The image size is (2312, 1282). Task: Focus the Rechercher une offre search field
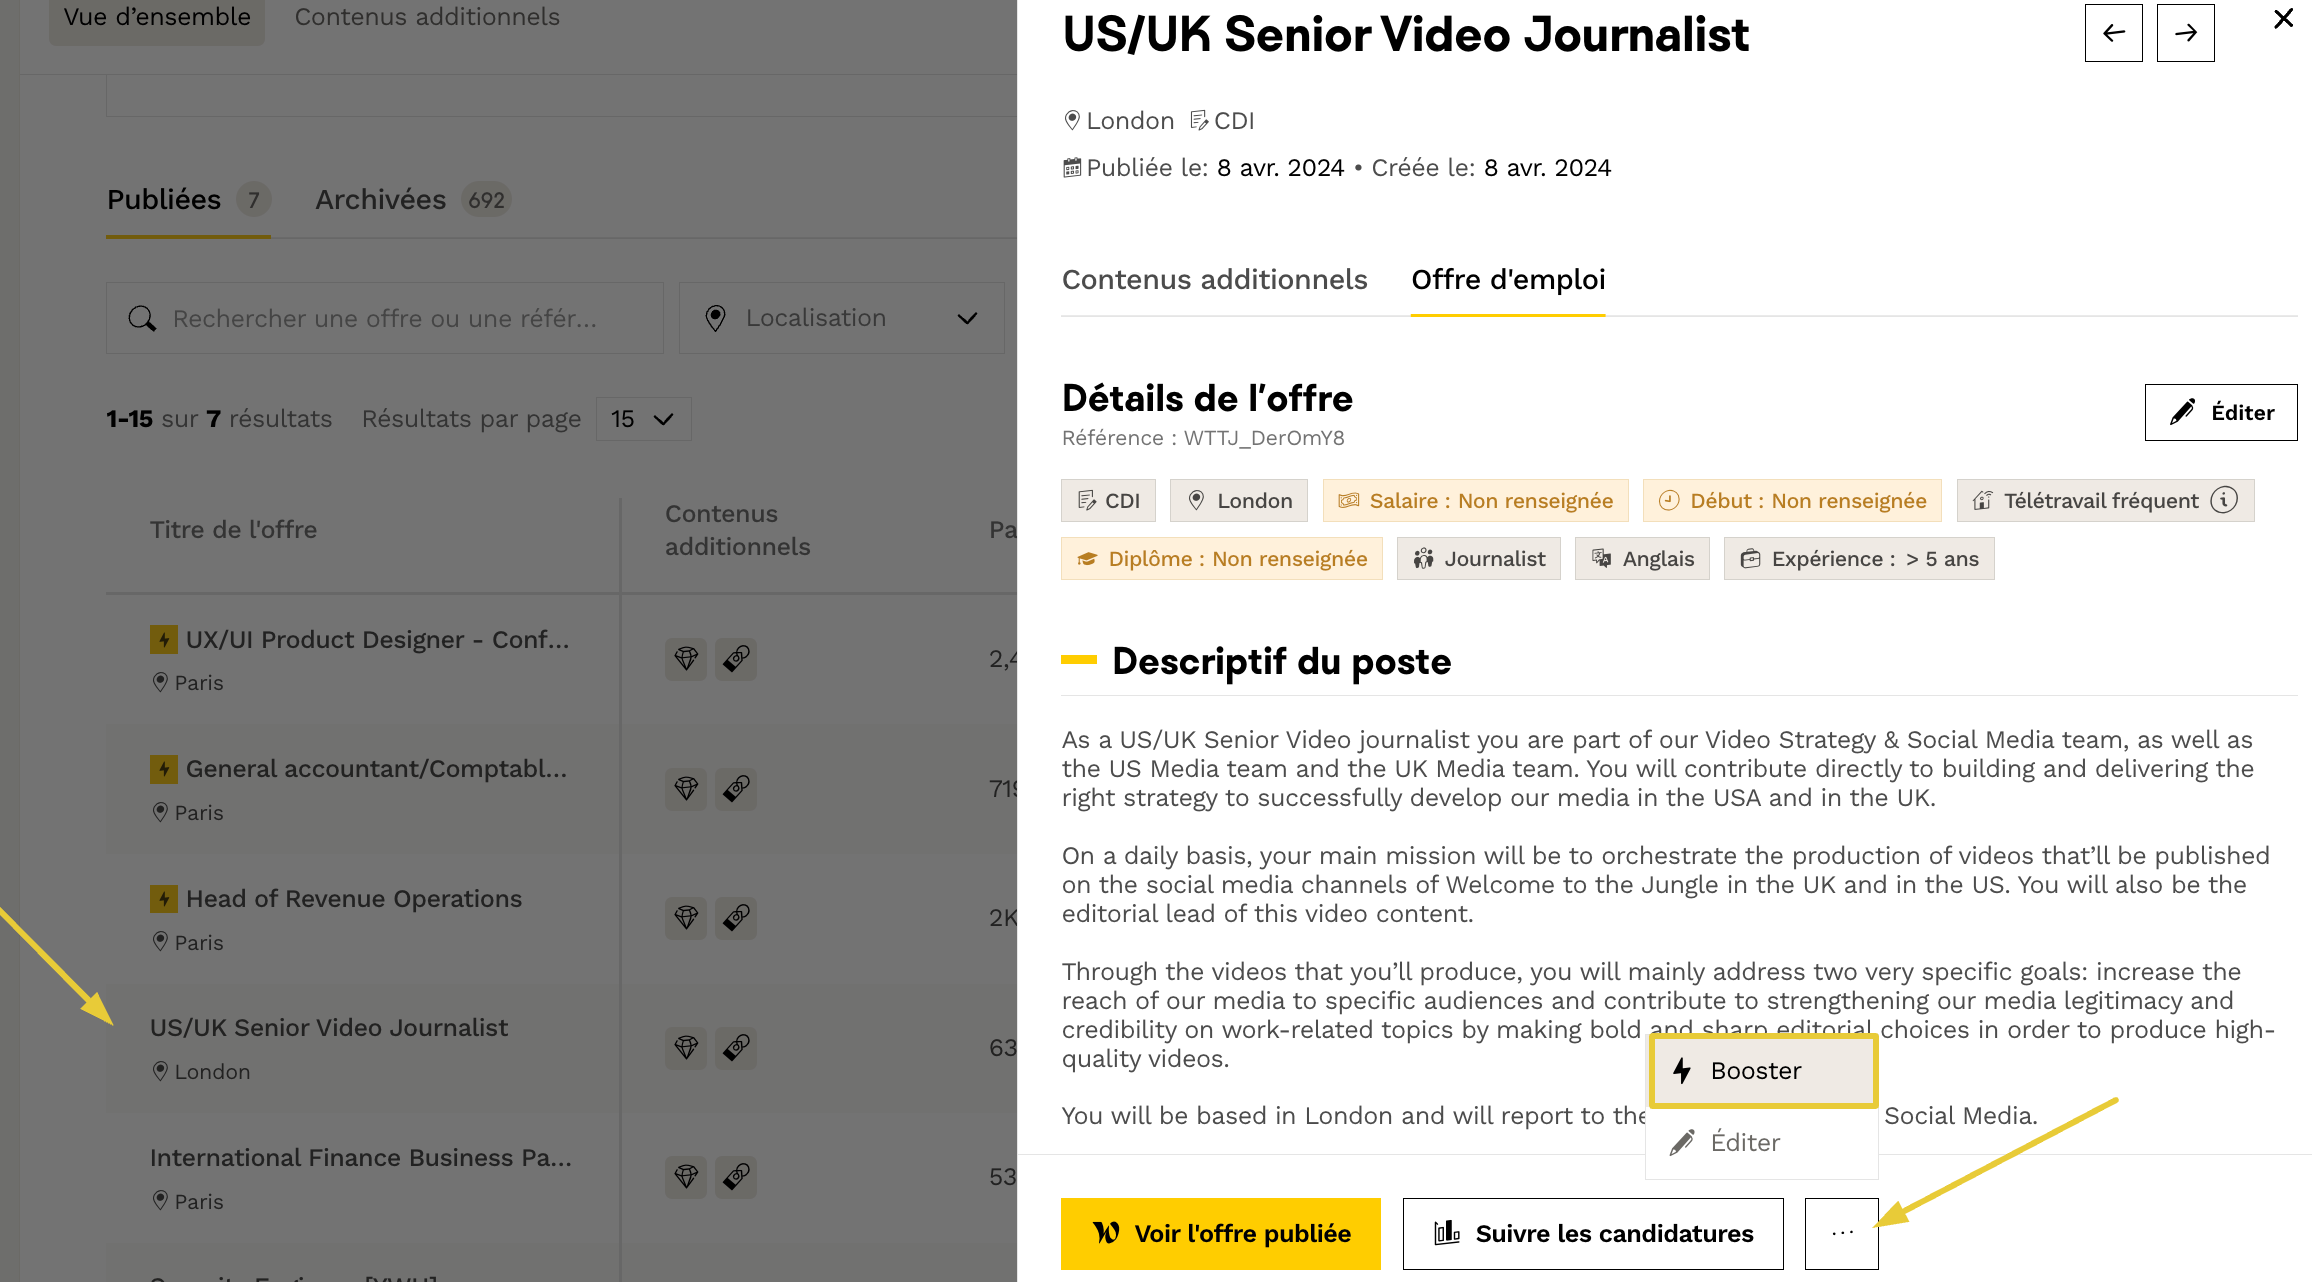click(400, 319)
